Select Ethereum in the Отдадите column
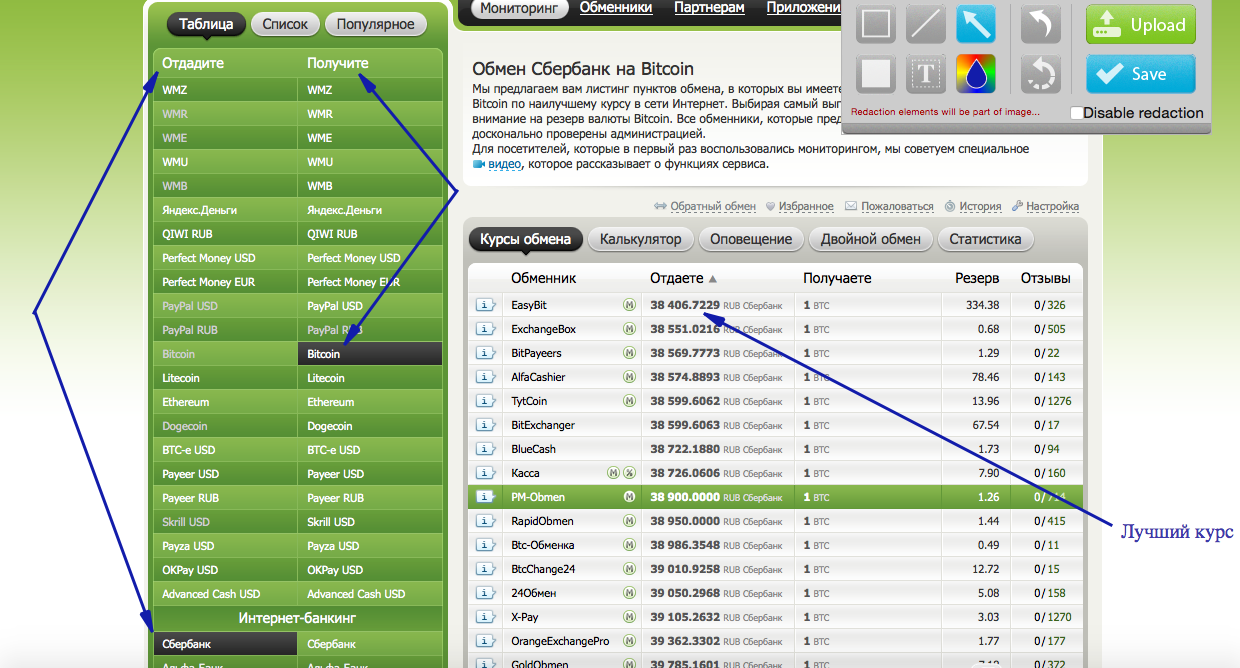 tap(225, 402)
